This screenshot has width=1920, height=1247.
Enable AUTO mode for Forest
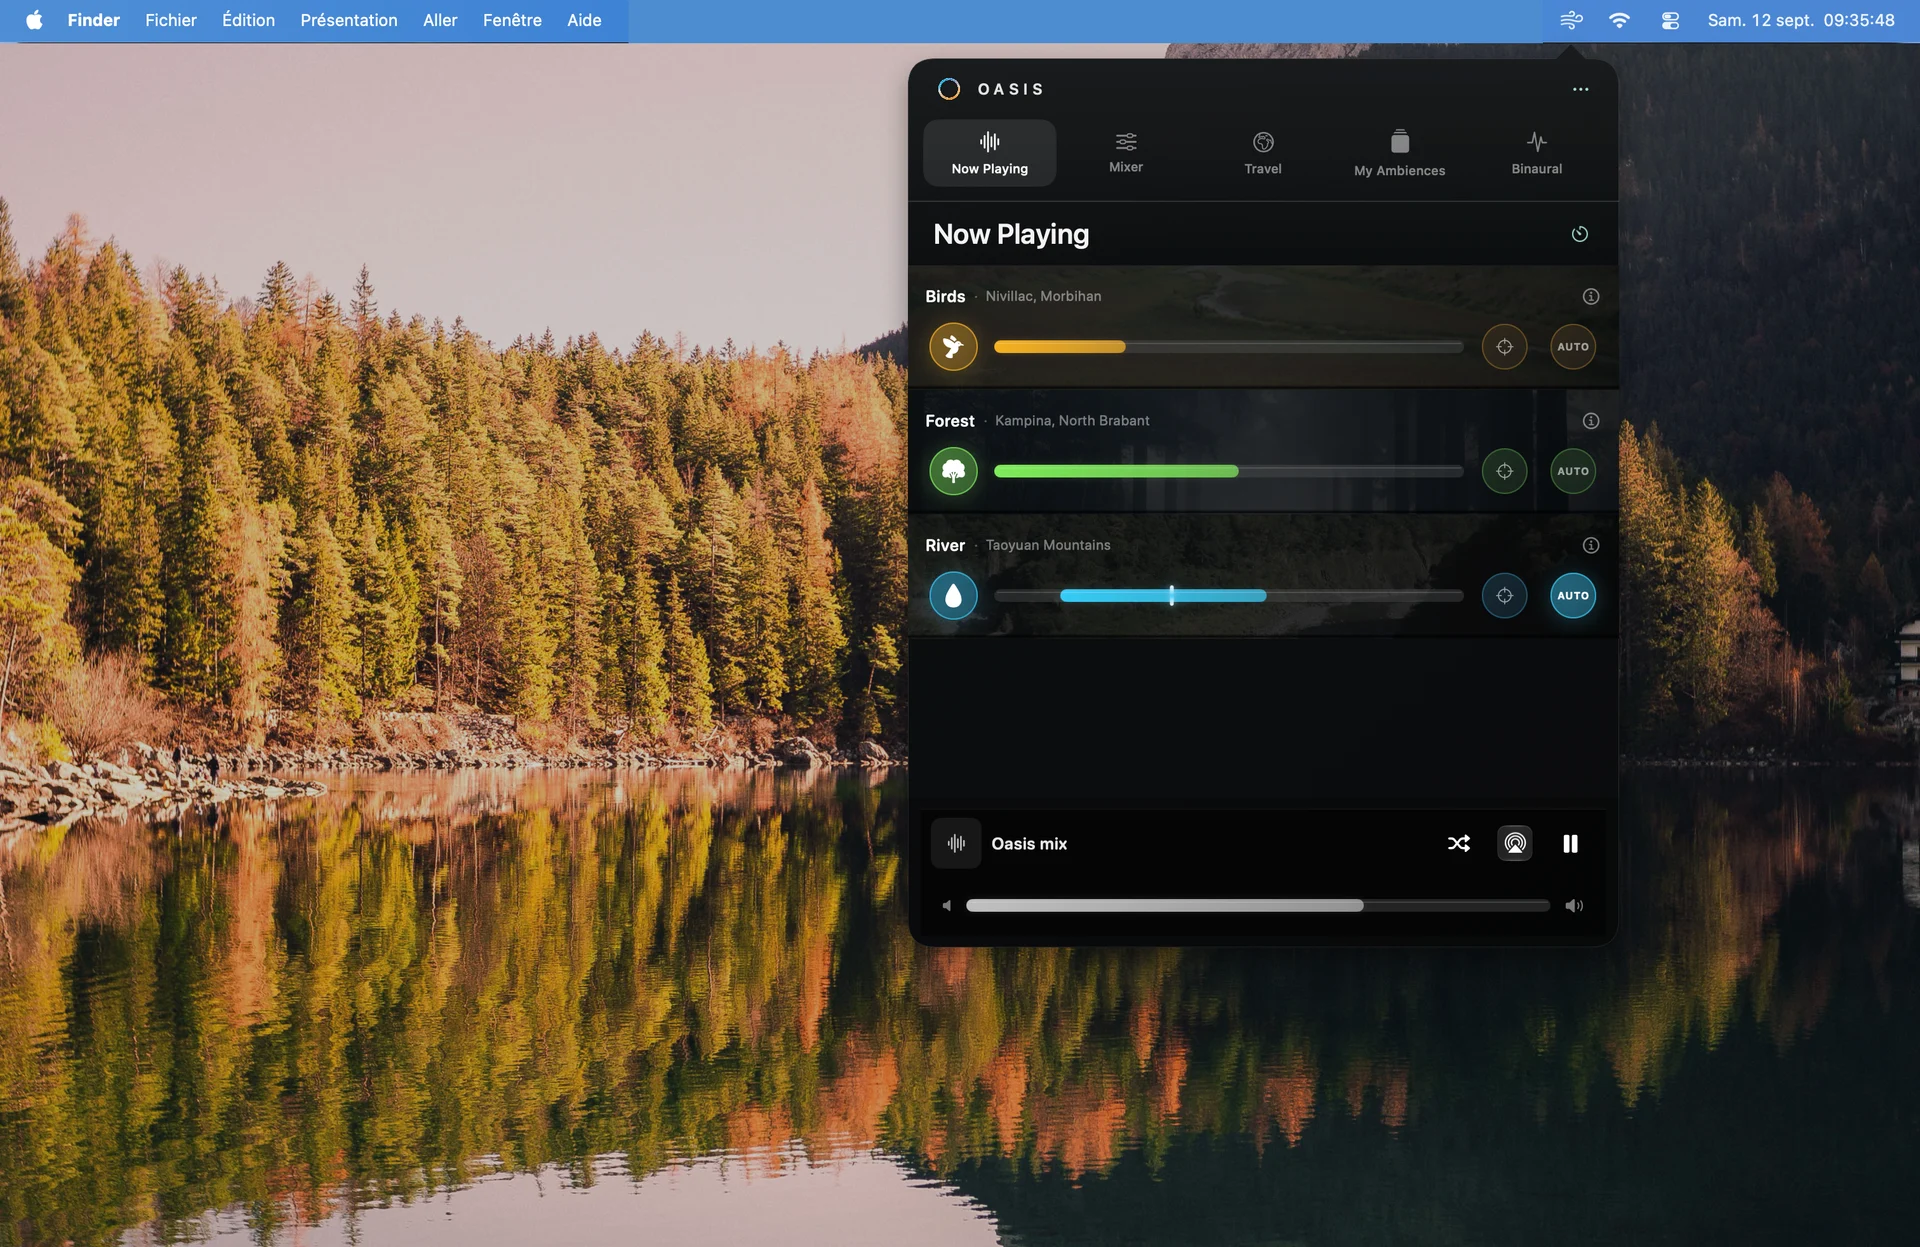(1573, 471)
